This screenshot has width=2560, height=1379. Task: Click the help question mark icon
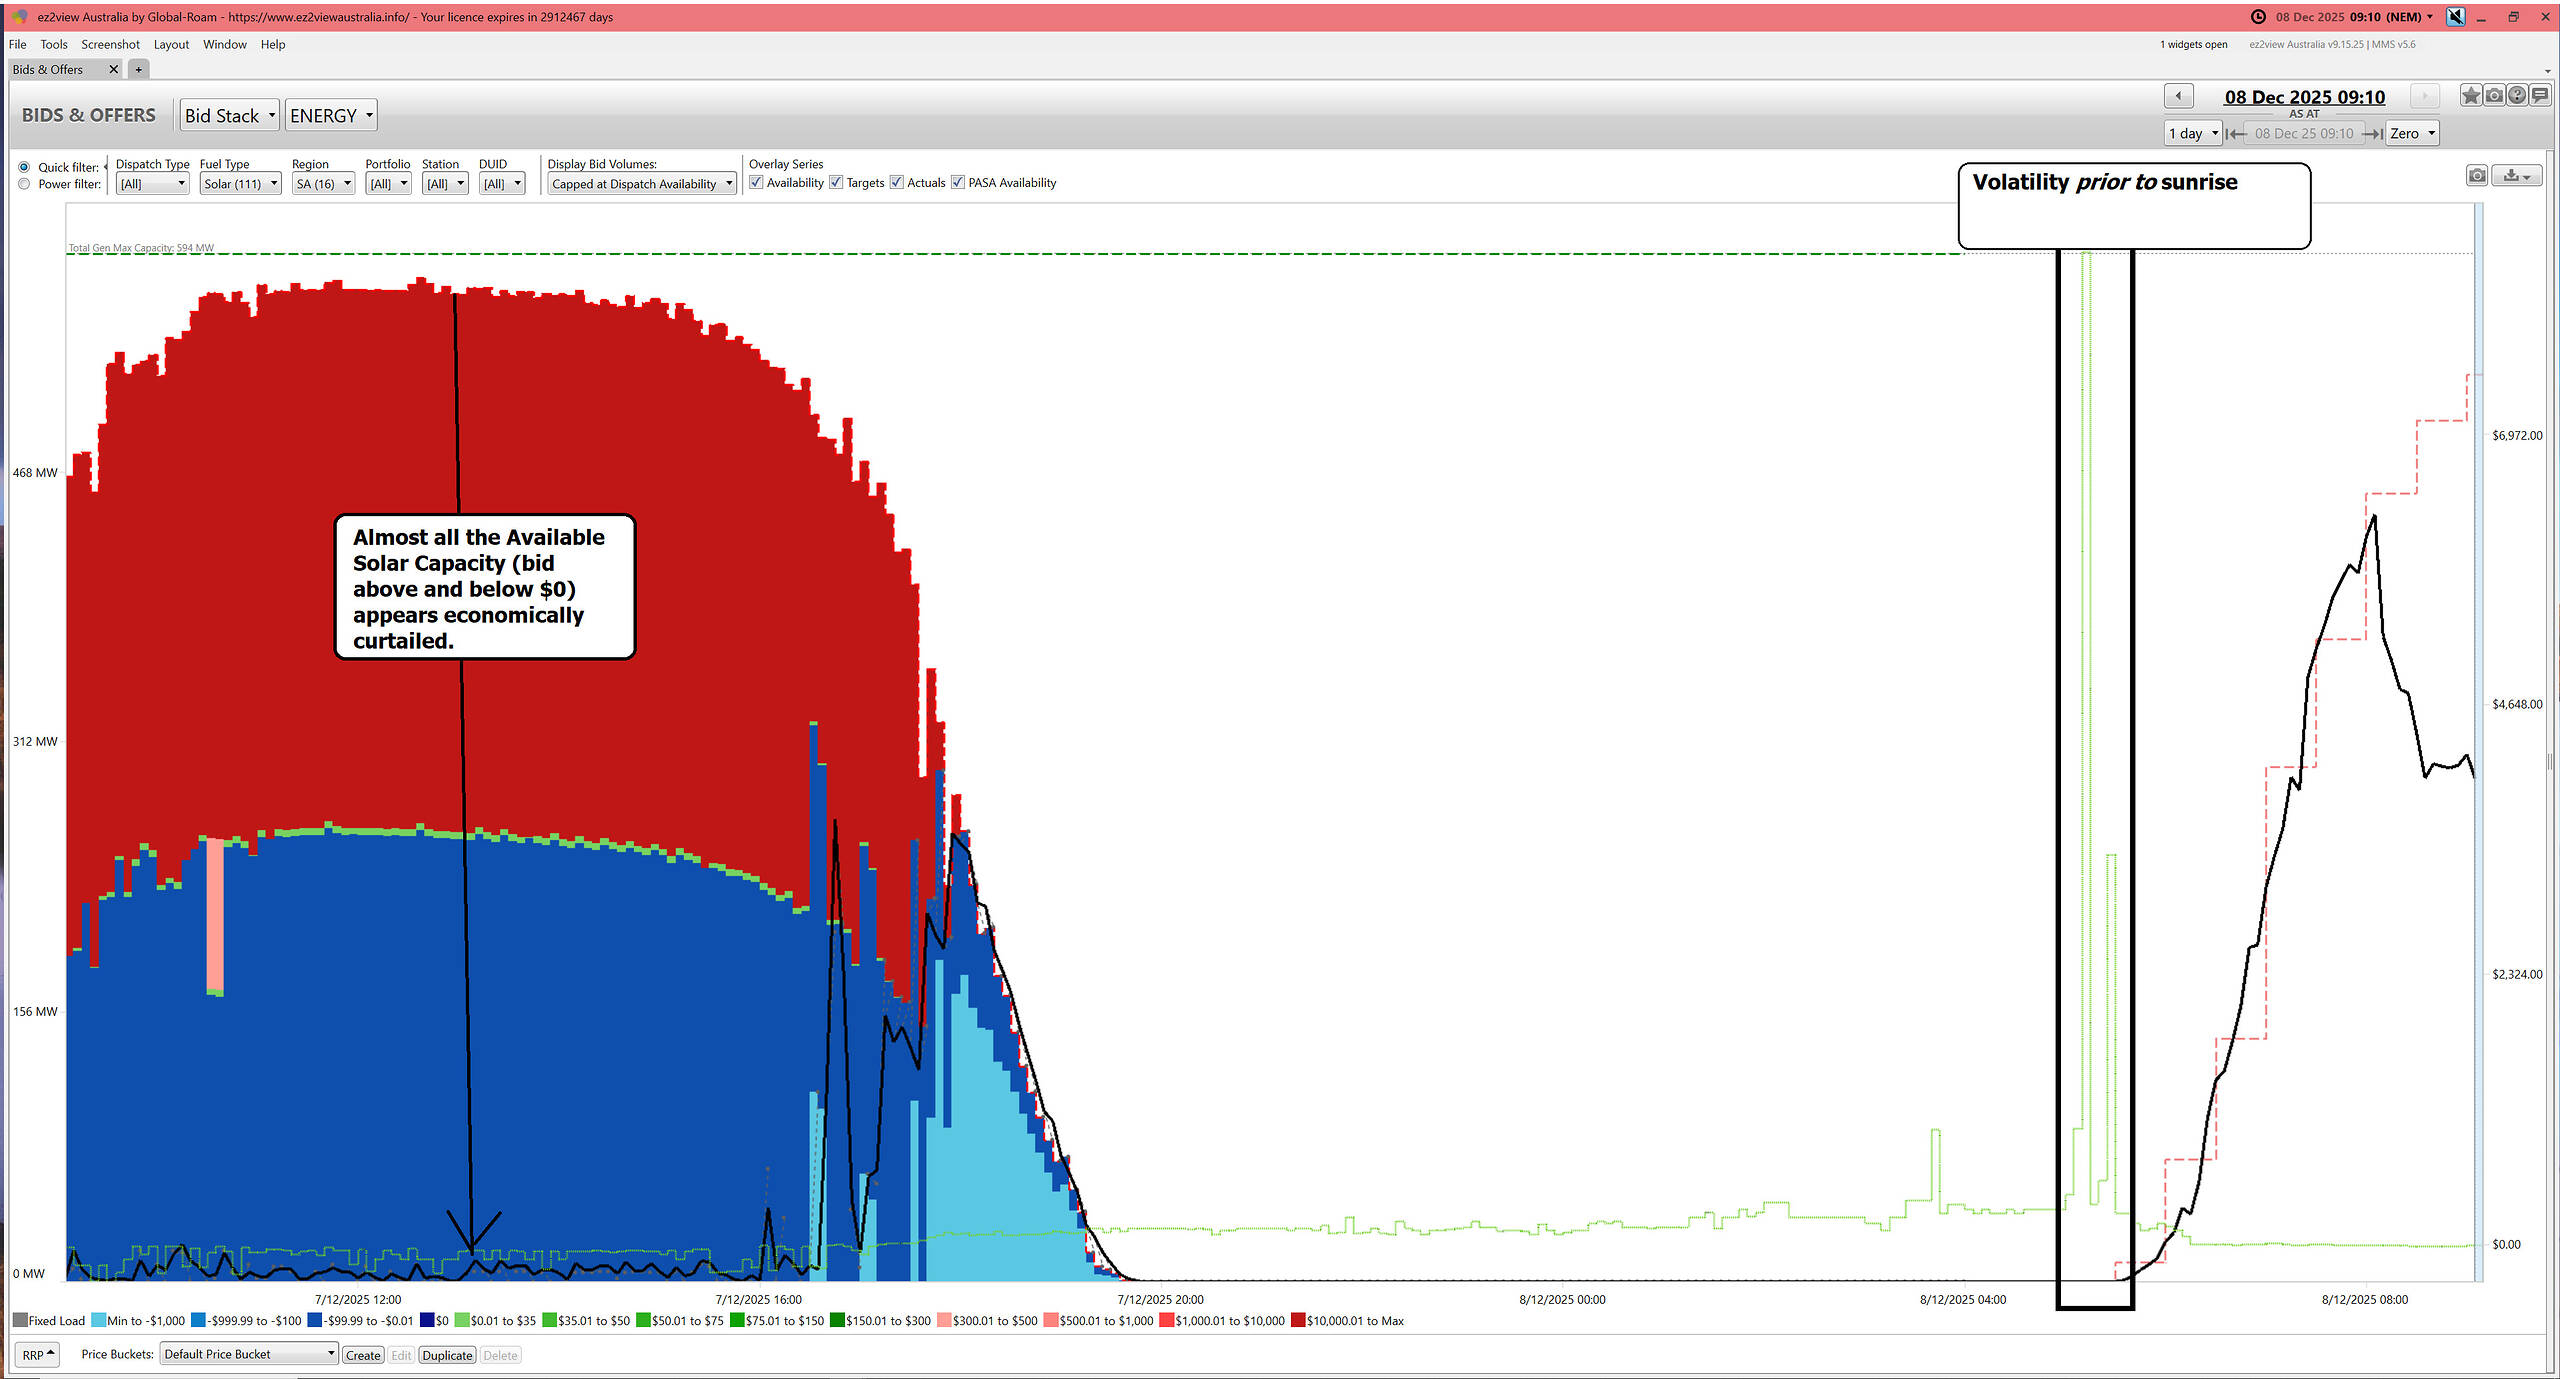click(2517, 95)
